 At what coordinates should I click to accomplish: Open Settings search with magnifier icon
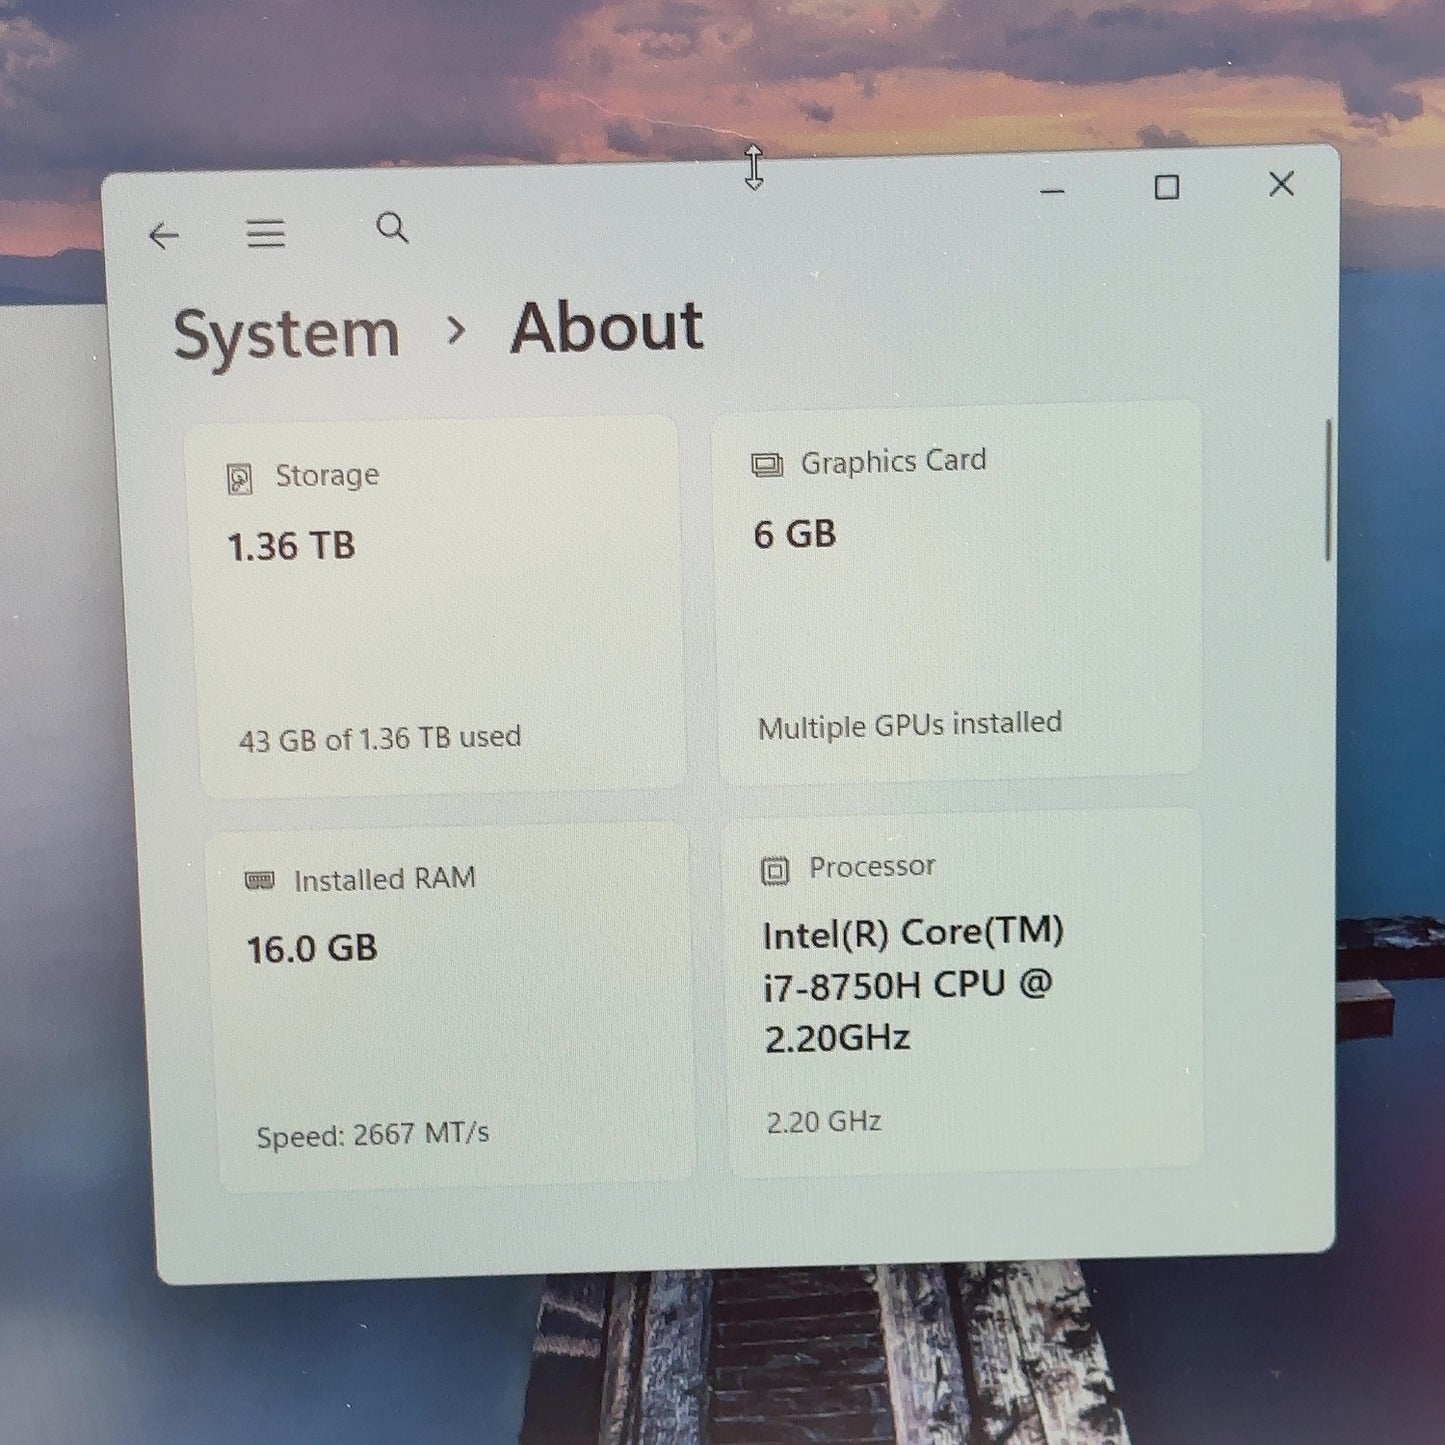(392, 228)
